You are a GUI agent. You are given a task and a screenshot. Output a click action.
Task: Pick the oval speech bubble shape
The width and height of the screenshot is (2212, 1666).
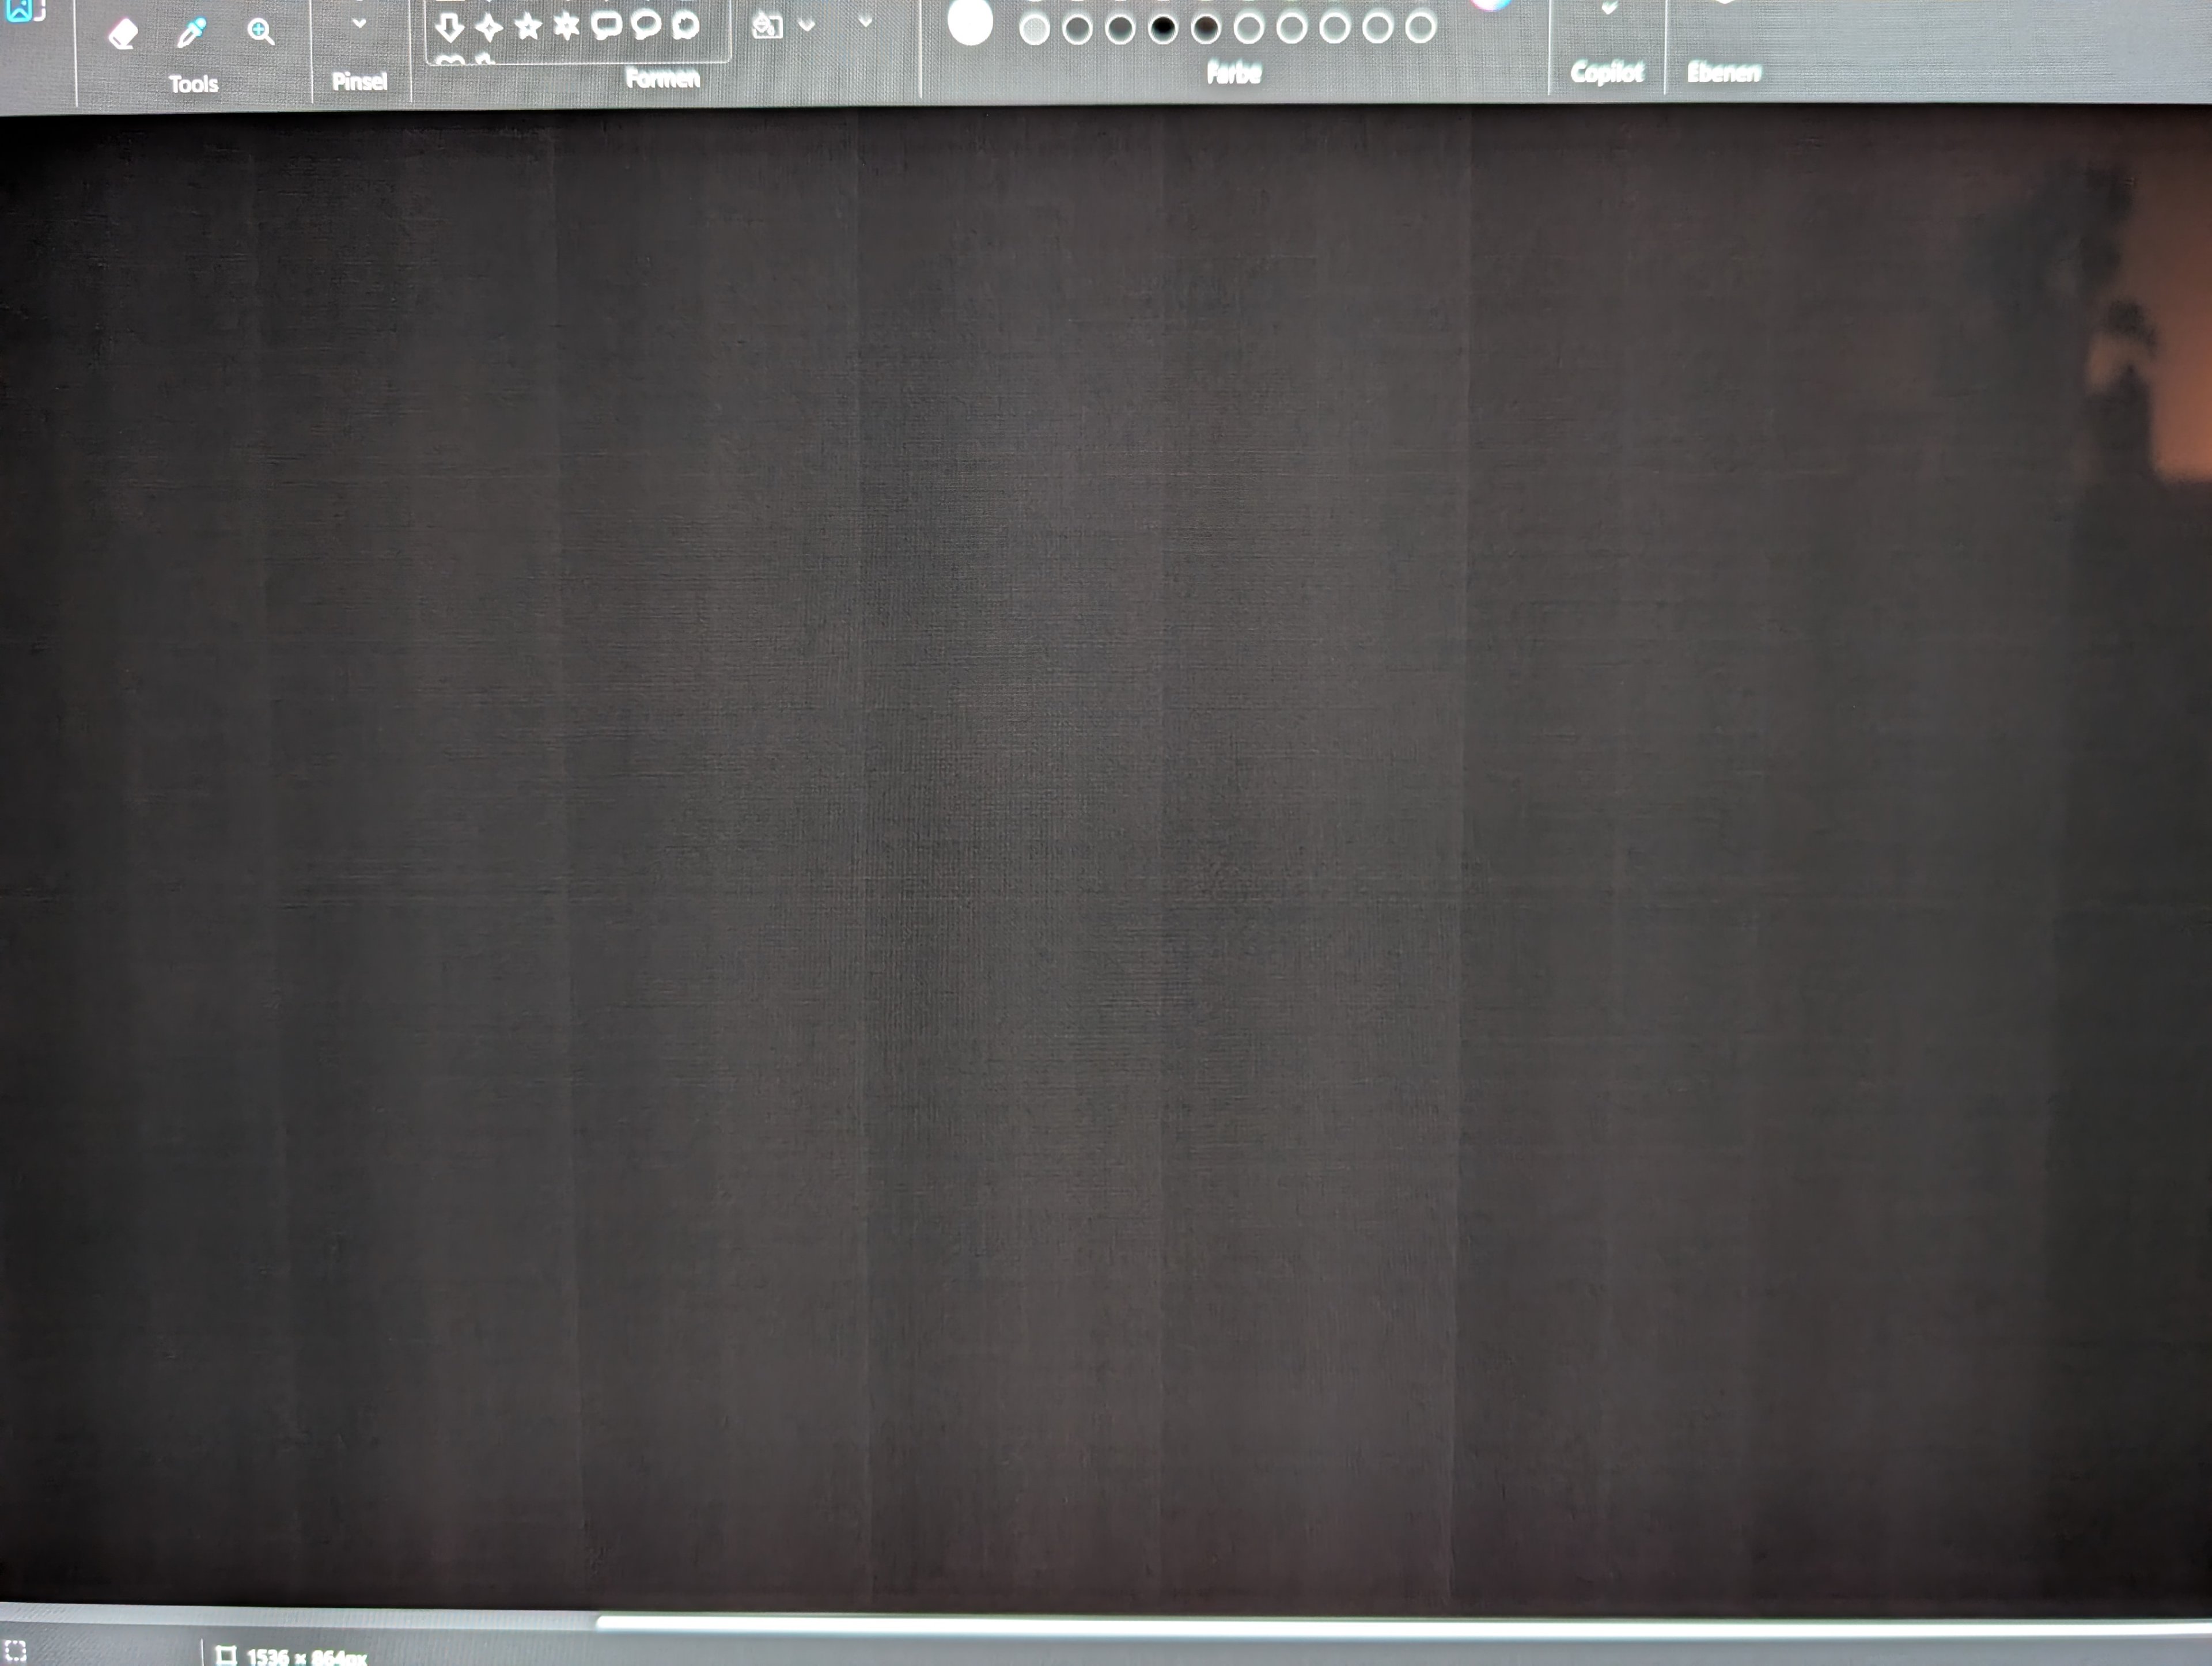(x=646, y=25)
